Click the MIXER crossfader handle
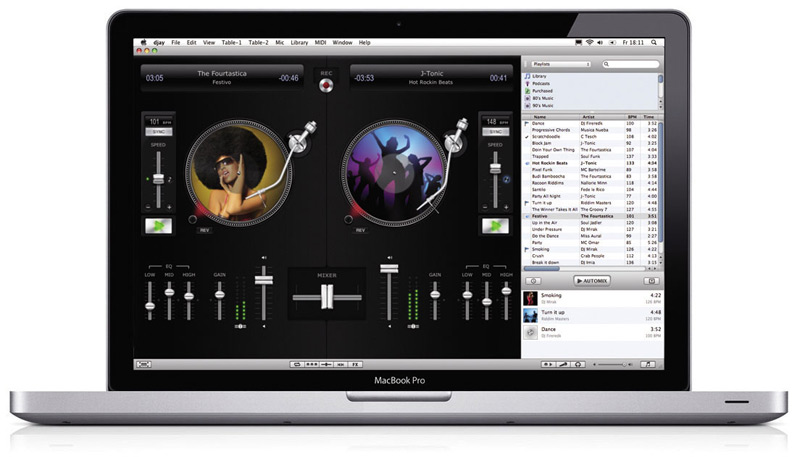The width and height of the screenshot is (800, 457). [x=327, y=297]
